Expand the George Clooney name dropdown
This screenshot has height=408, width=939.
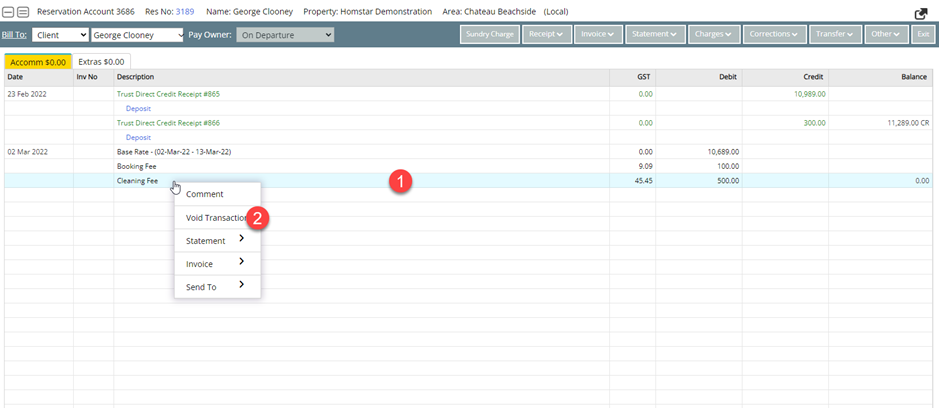(x=137, y=35)
